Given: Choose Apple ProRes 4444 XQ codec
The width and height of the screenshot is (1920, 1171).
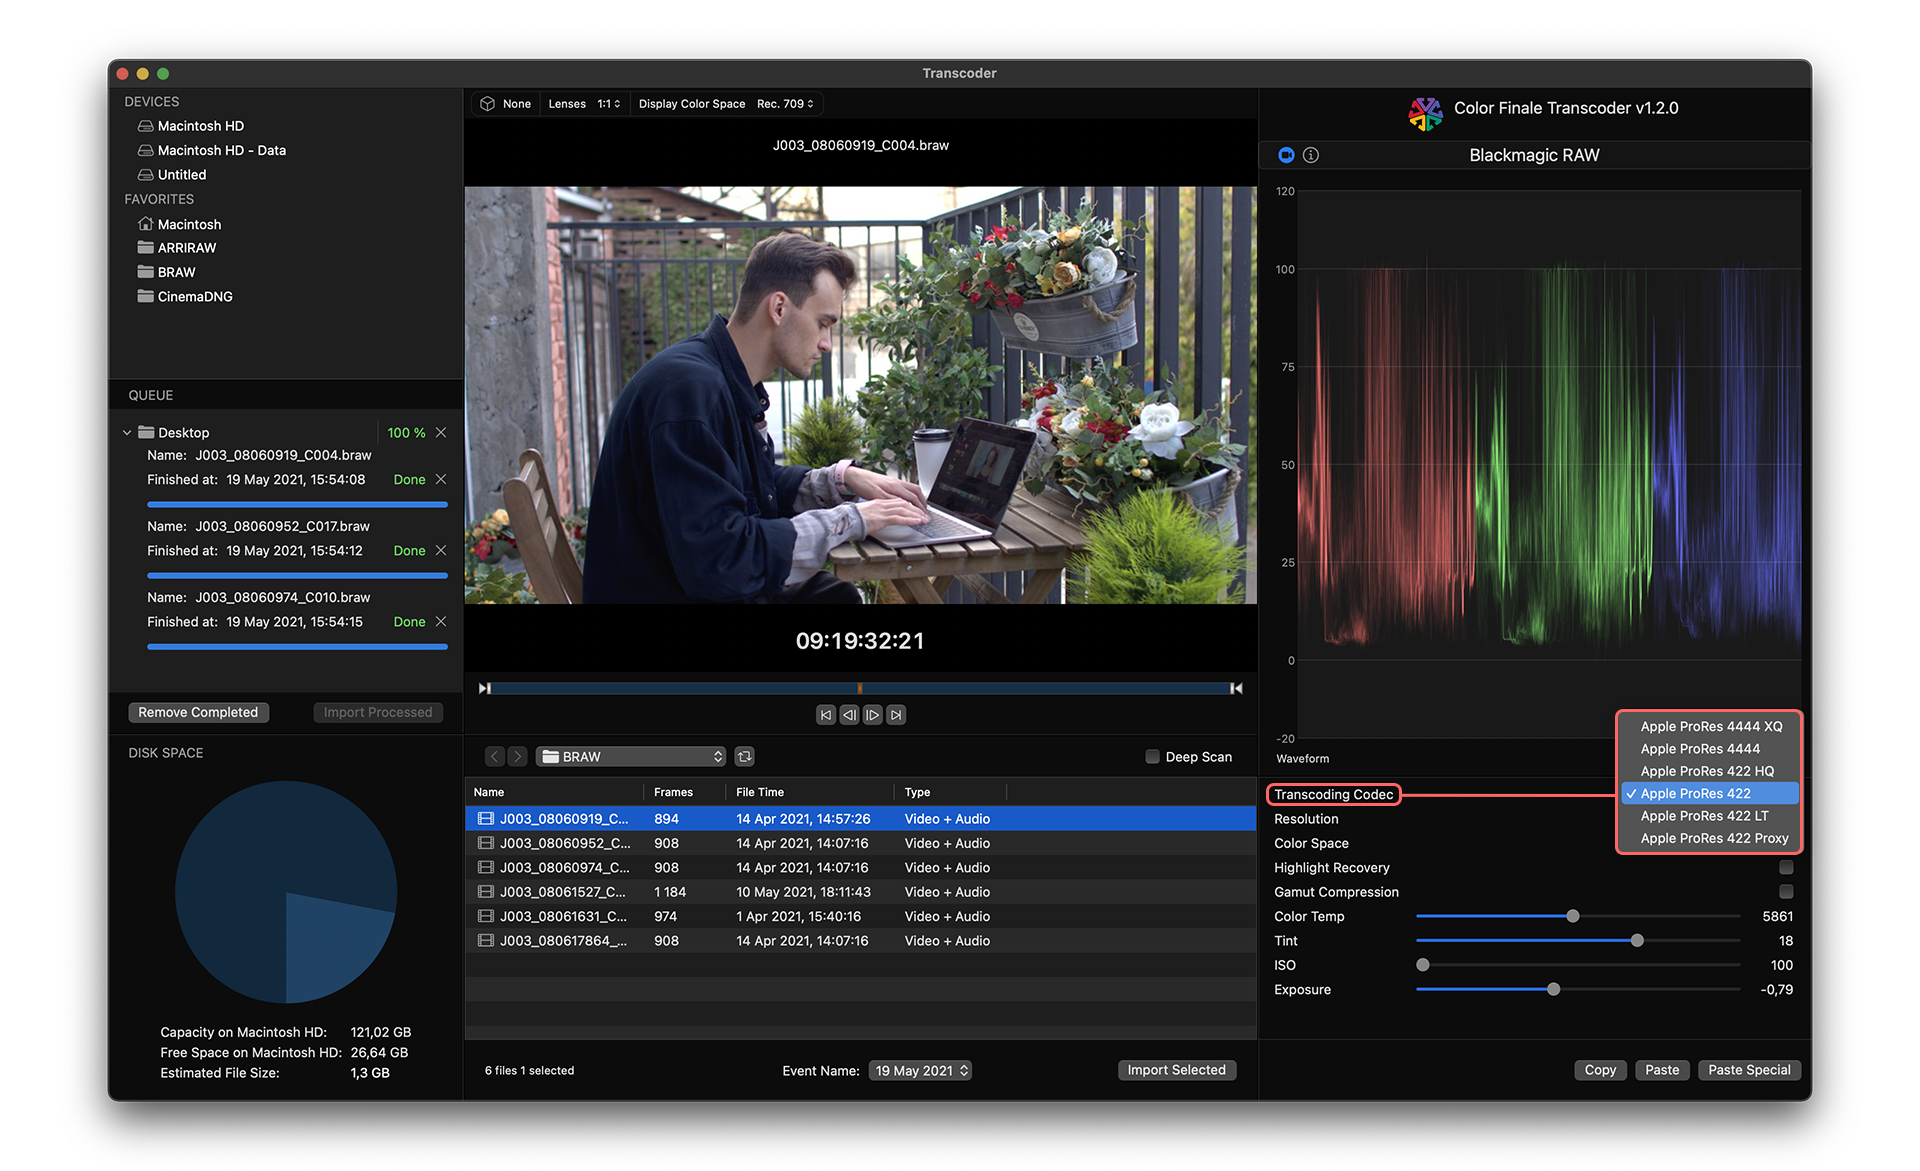Looking at the screenshot, I should coord(1708,726).
